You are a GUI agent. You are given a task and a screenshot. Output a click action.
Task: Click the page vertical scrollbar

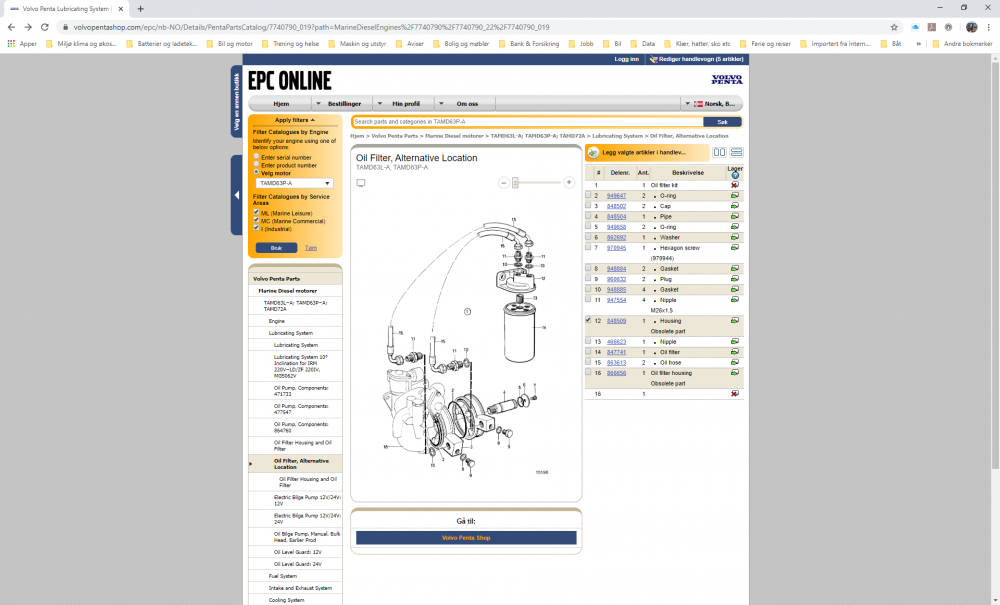tap(996, 265)
